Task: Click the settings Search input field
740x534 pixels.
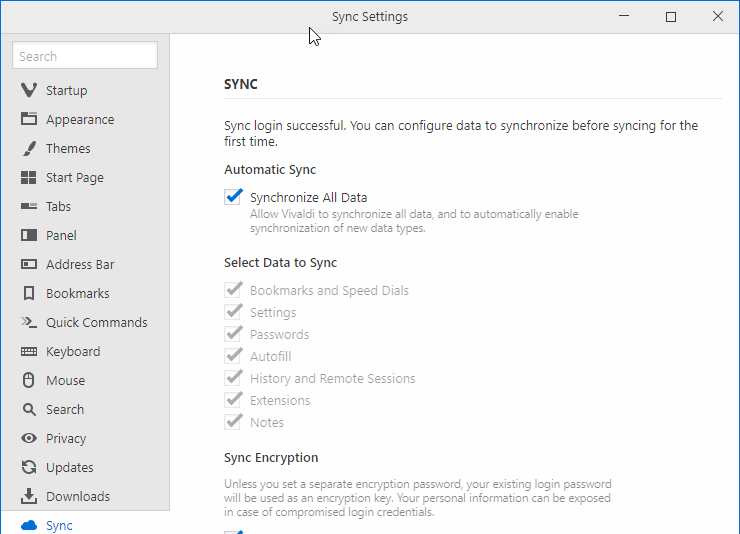Action: (85, 56)
